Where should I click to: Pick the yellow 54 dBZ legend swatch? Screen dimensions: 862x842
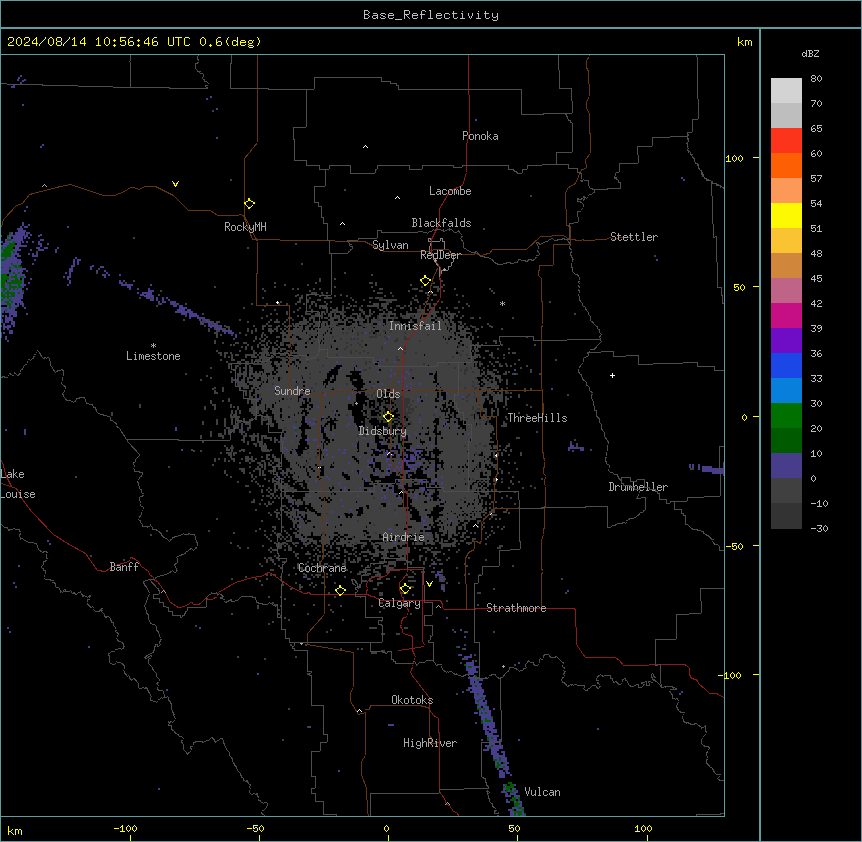click(786, 215)
